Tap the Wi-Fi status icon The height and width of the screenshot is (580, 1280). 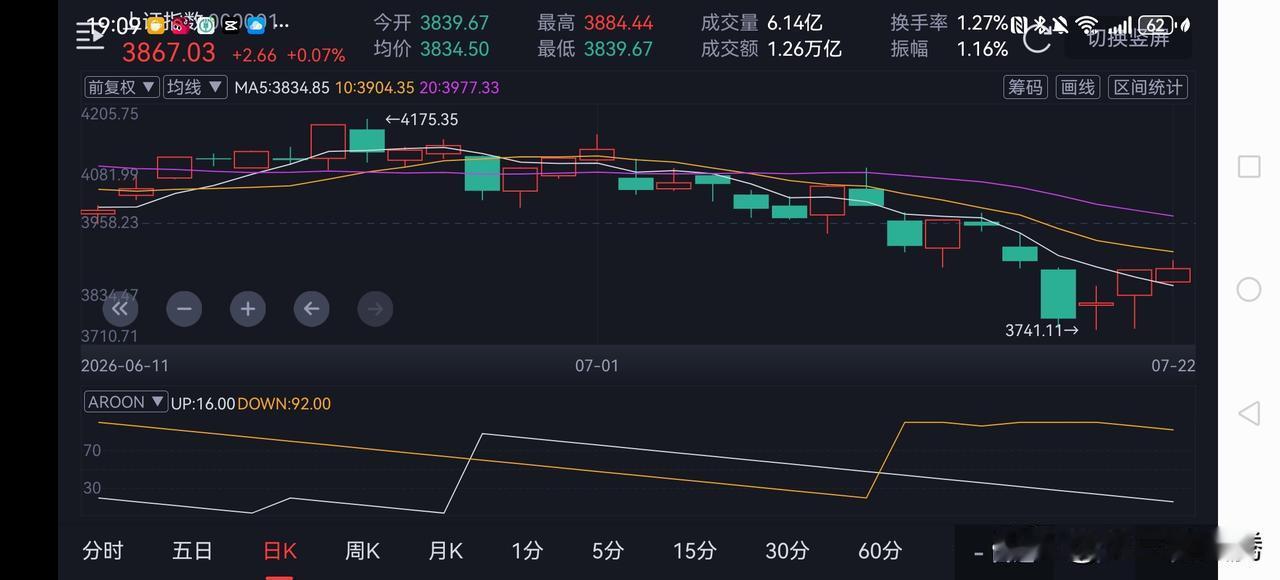point(1087,25)
